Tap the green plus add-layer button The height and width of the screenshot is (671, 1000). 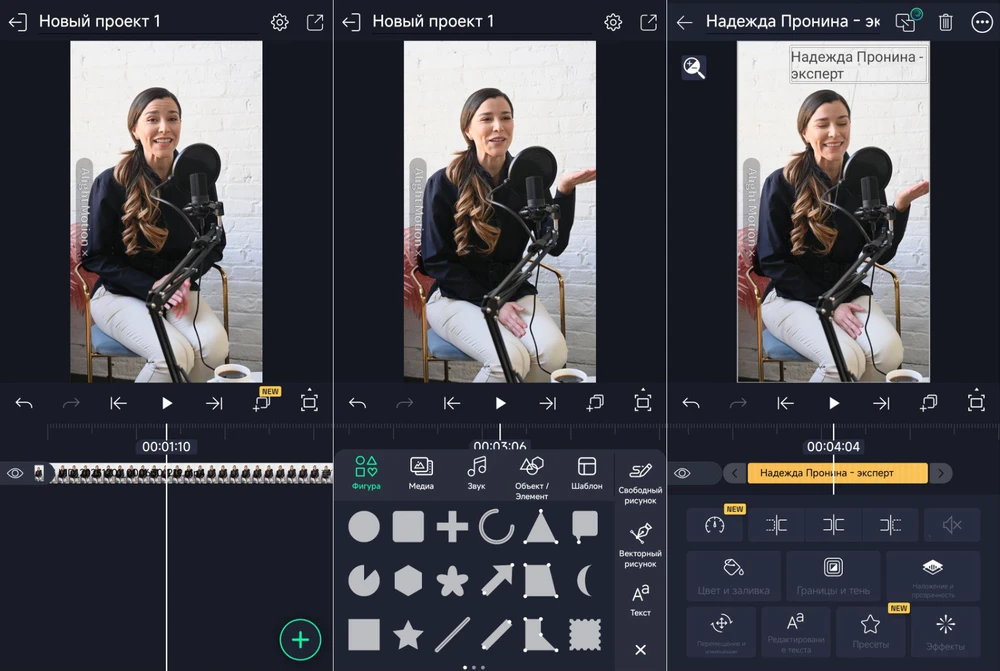(x=300, y=640)
